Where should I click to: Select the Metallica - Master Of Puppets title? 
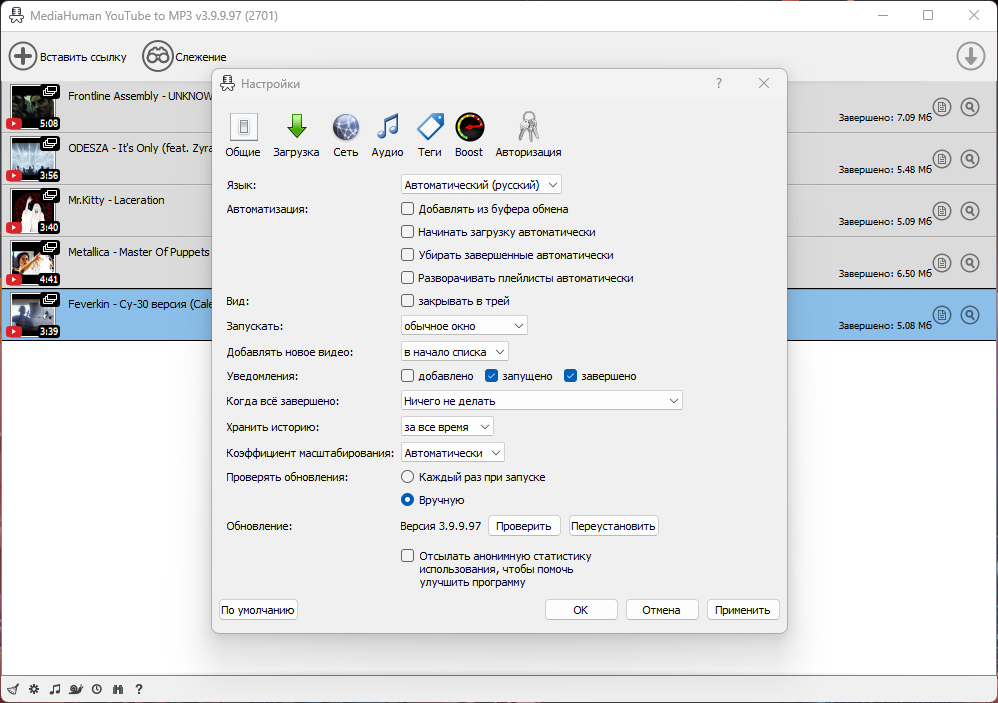(139, 252)
